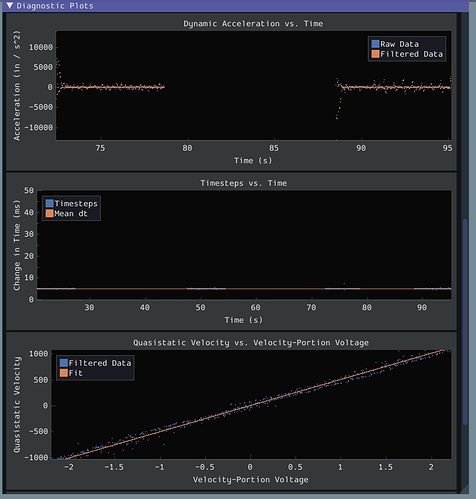
Task: Click the Dynamic Acceleration vs. Time title
Action: pyautogui.click(x=253, y=24)
